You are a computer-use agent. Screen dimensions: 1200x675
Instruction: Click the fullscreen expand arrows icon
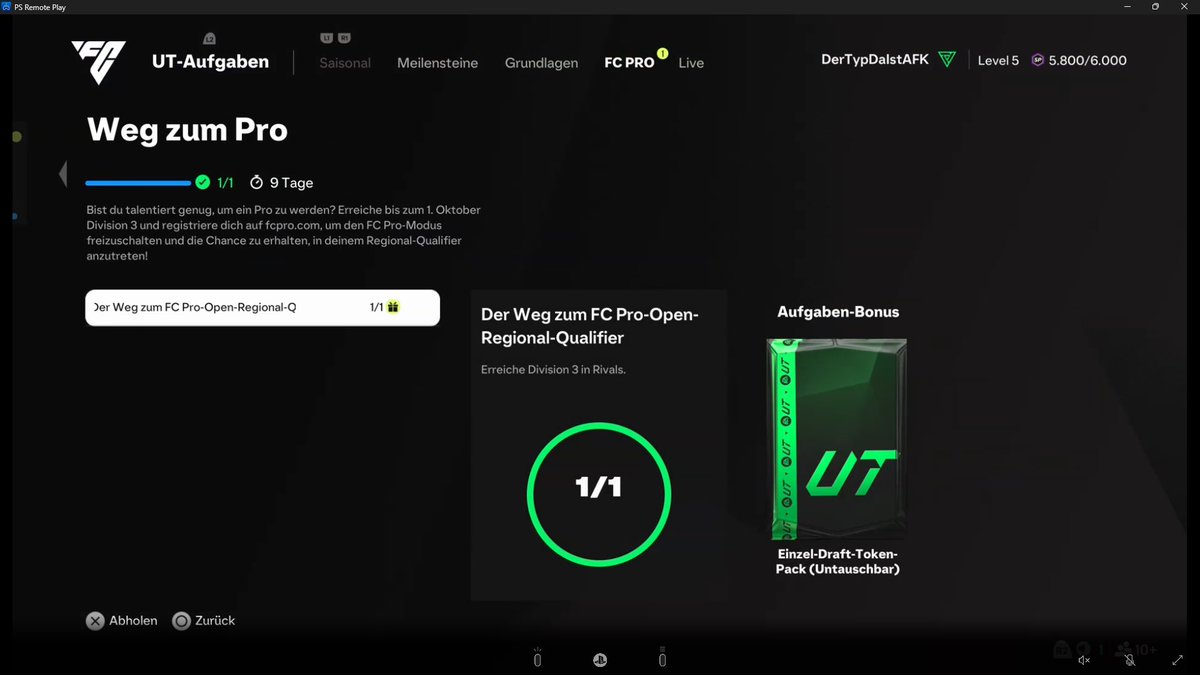tap(1177, 660)
